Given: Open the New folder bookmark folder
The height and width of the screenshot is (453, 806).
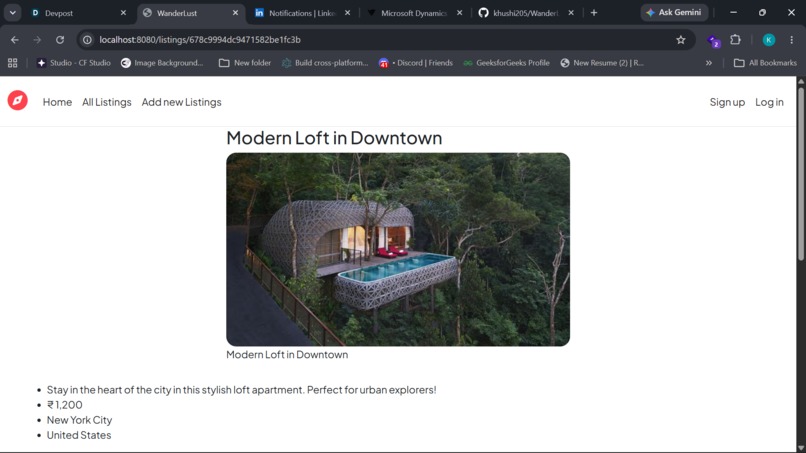Looking at the screenshot, I should 245,63.
